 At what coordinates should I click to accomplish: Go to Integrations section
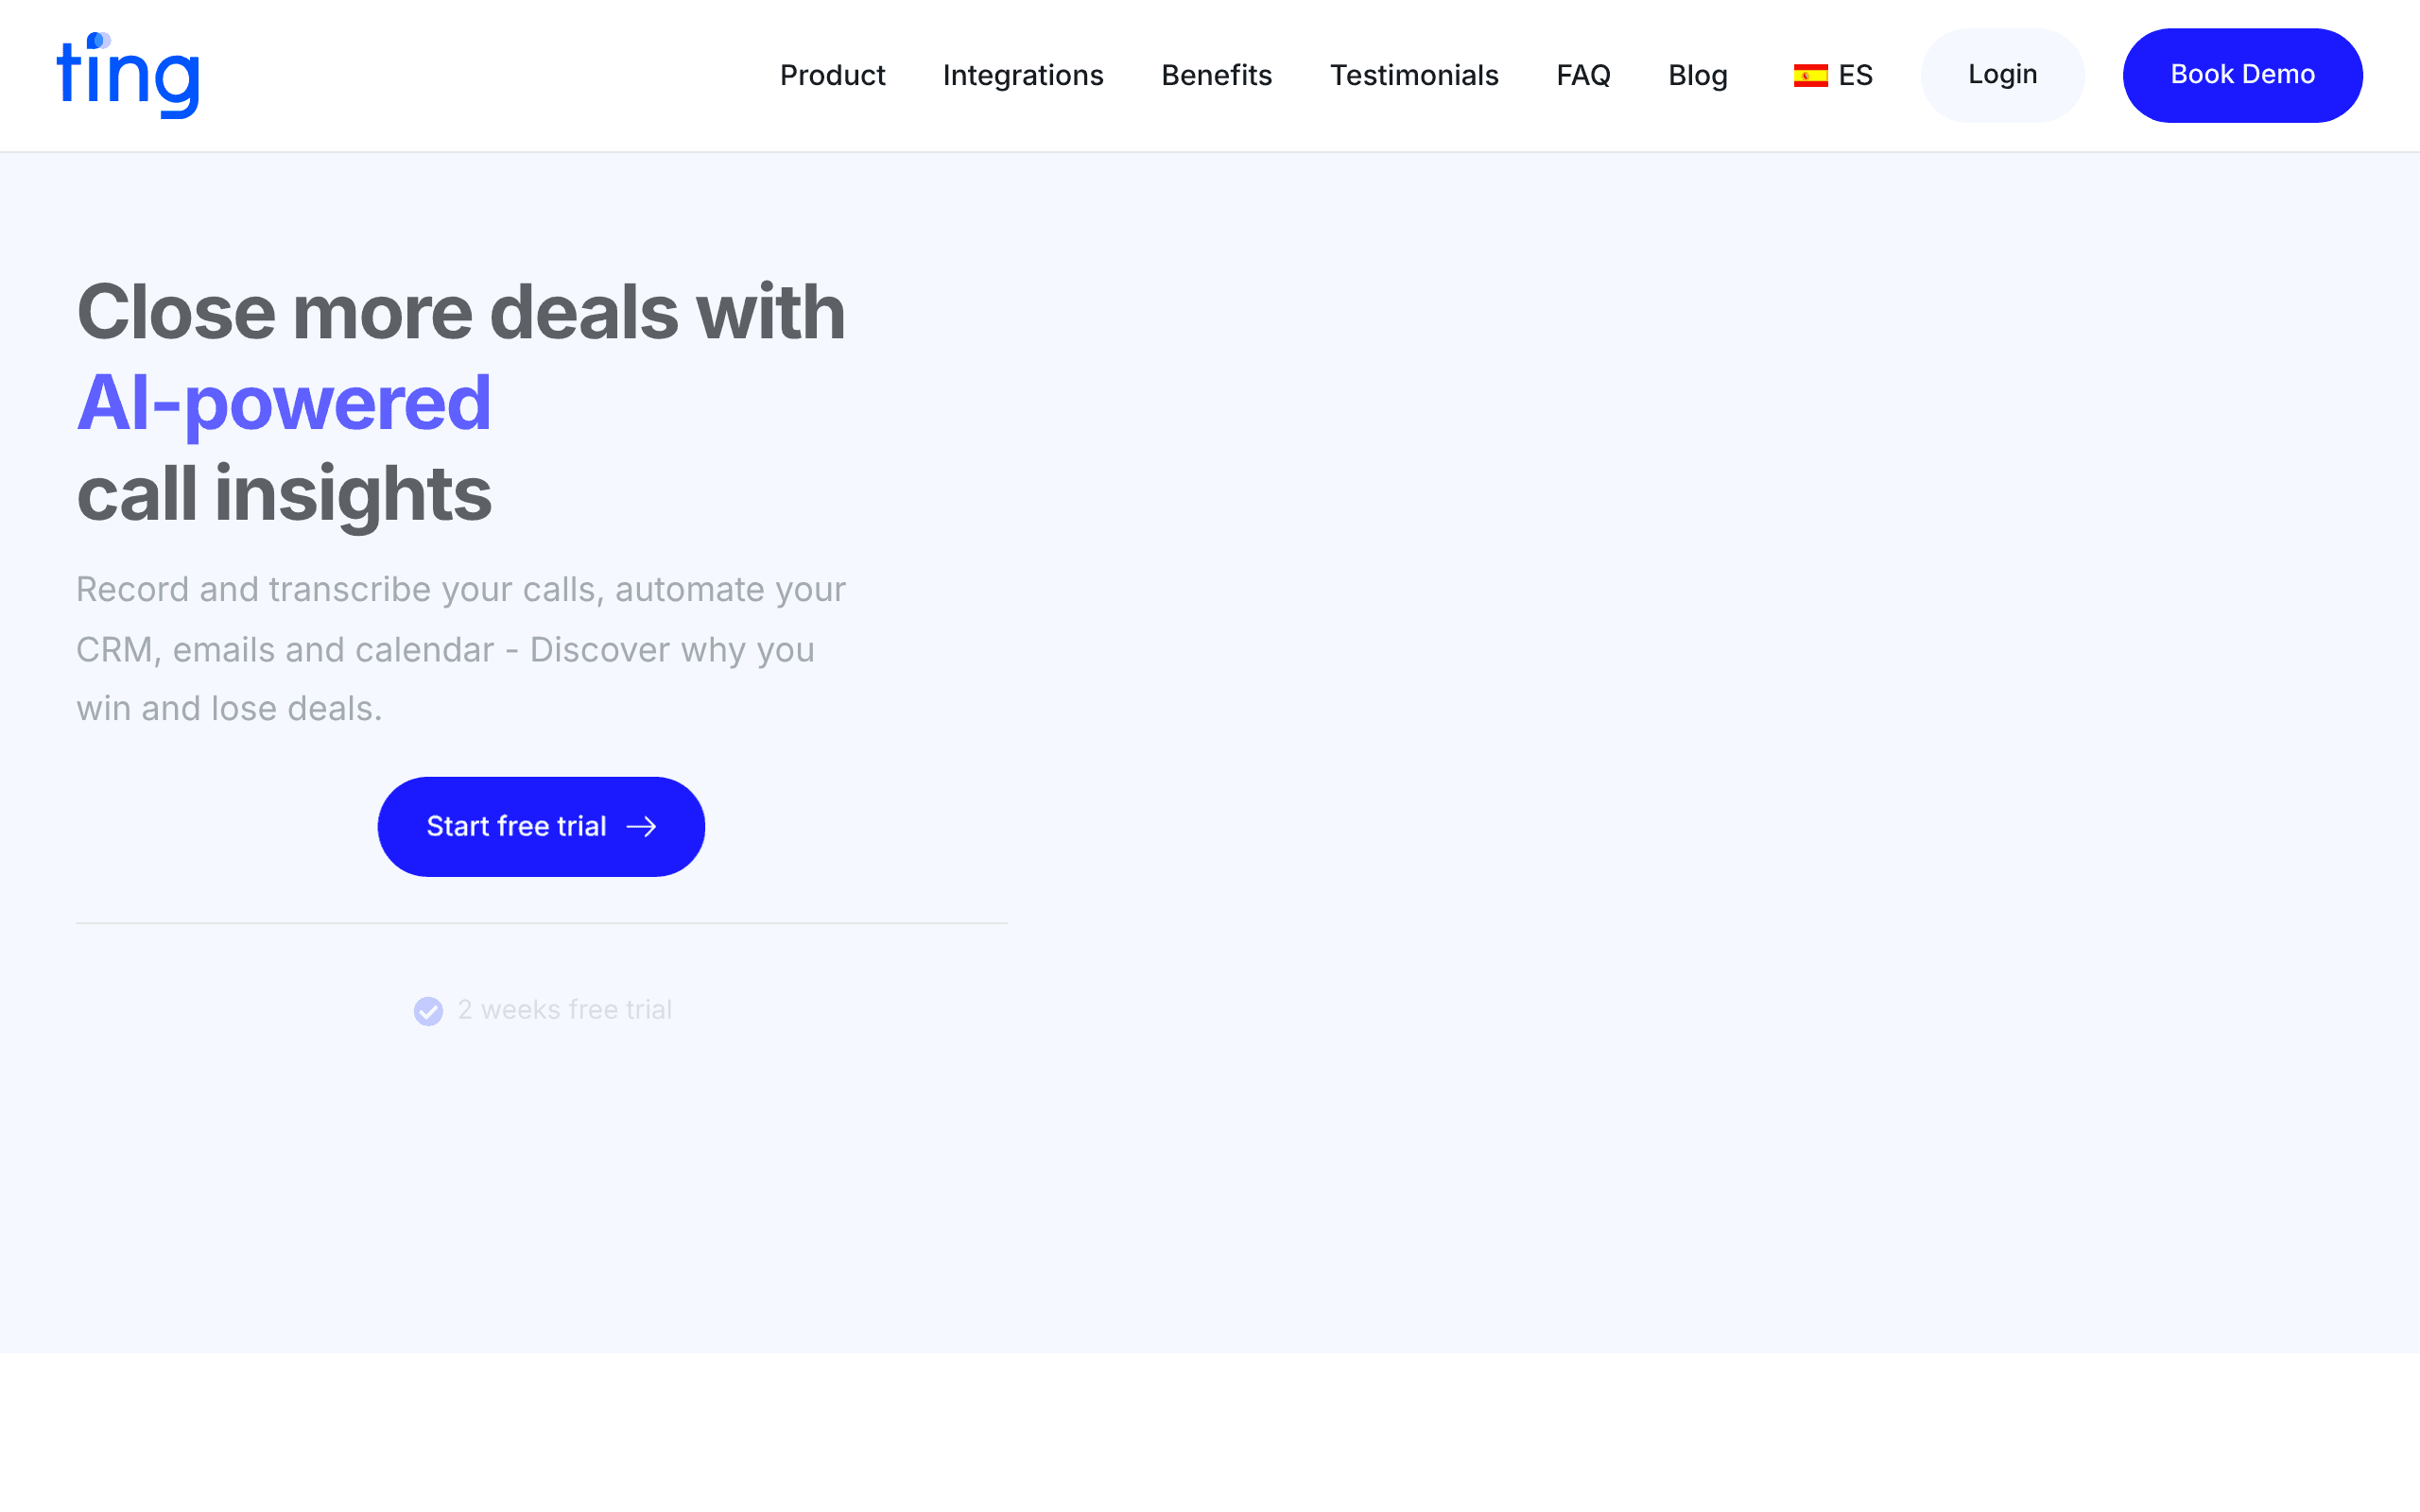coord(1023,76)
